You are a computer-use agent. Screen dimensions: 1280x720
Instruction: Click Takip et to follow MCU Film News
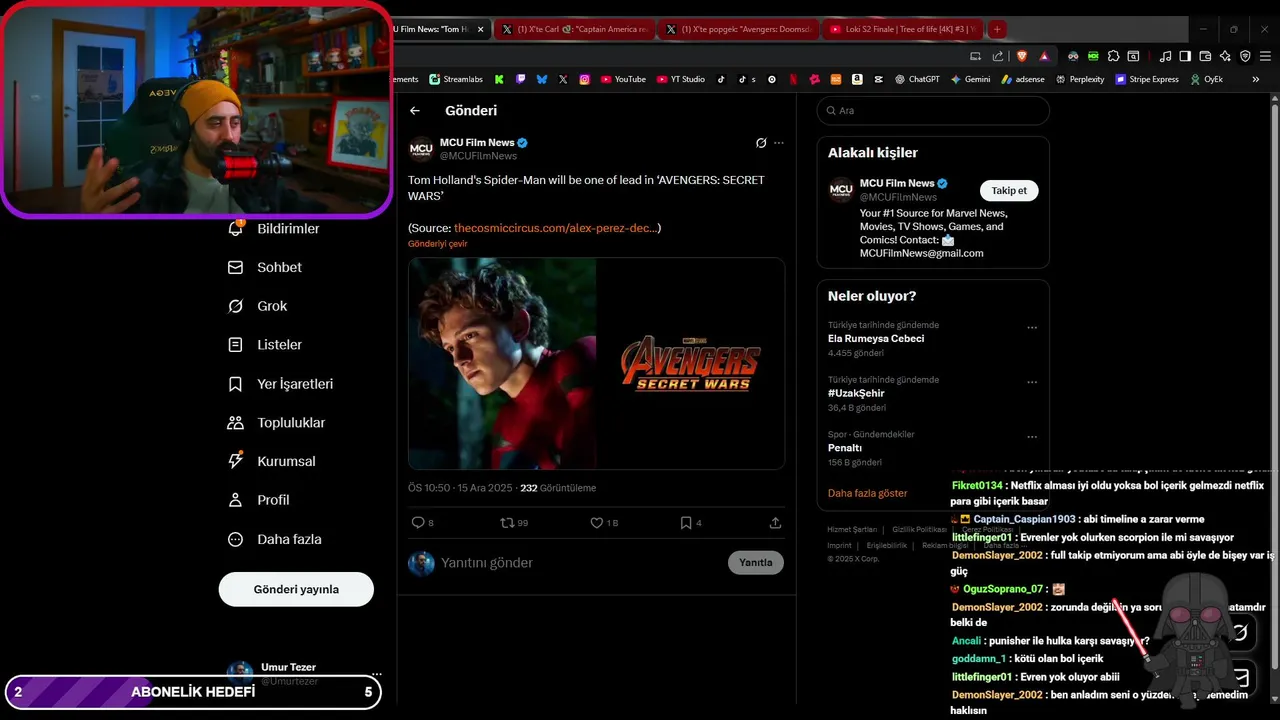tap(1009, 190)
